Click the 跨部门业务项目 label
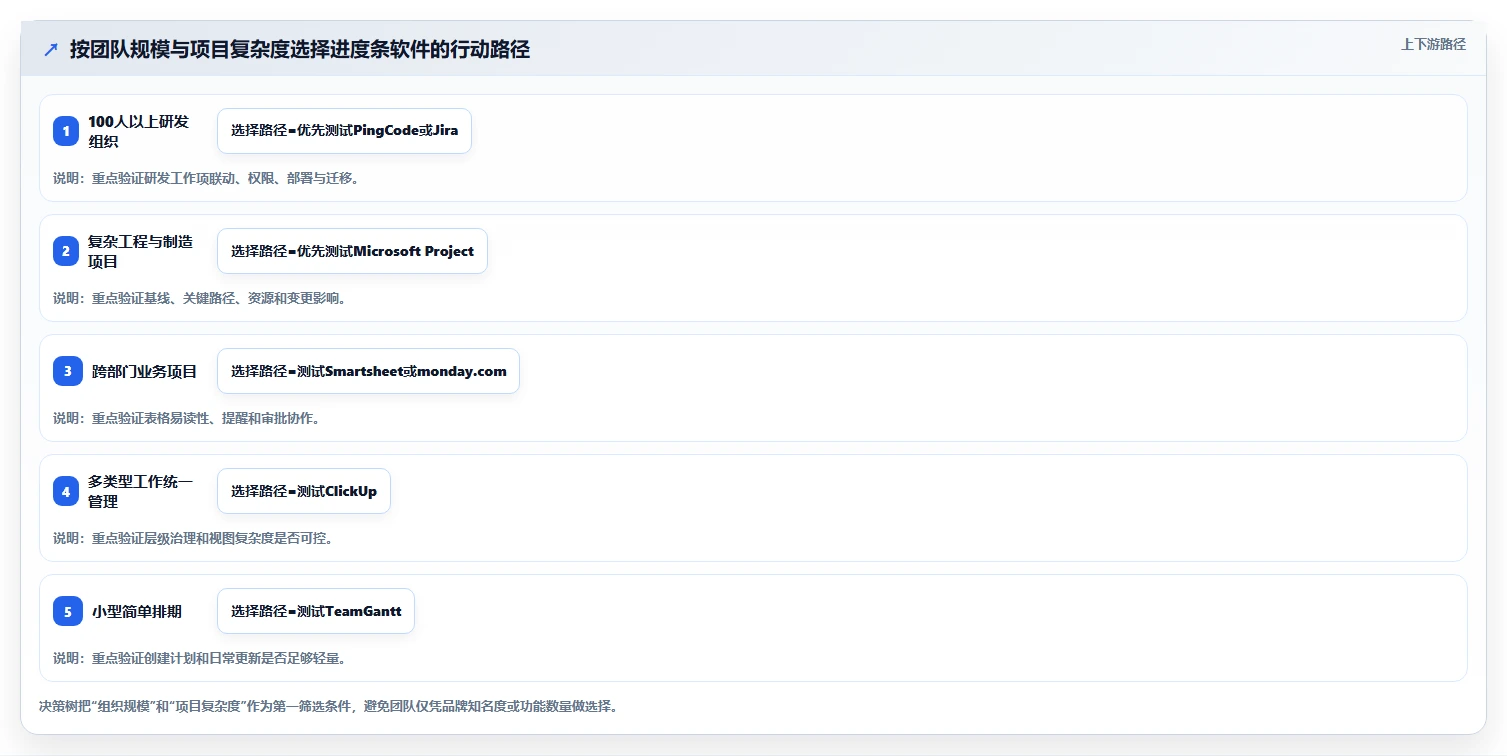 pyautogui.click(x=144, y=371)
